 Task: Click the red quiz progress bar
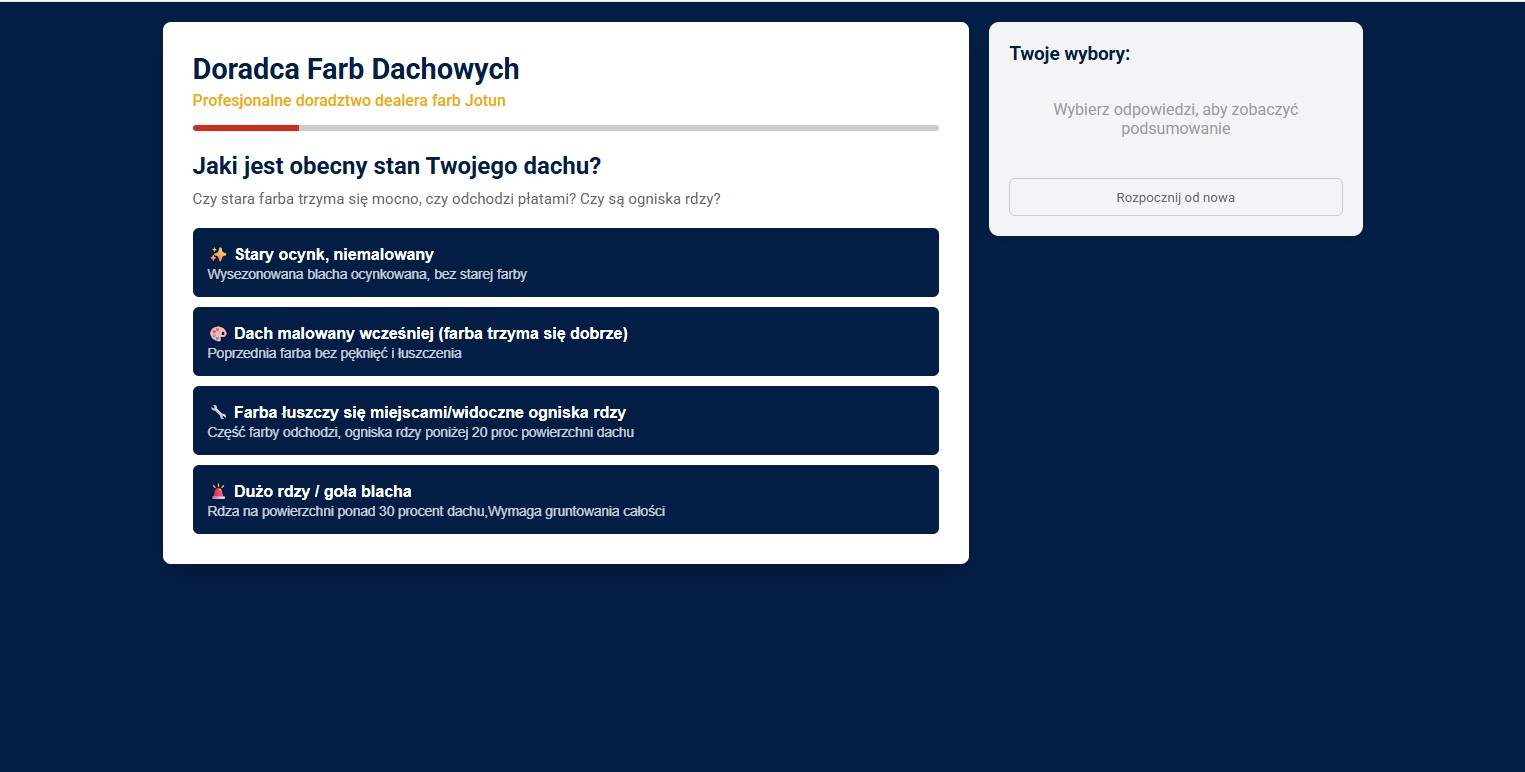tap(245, 127)
